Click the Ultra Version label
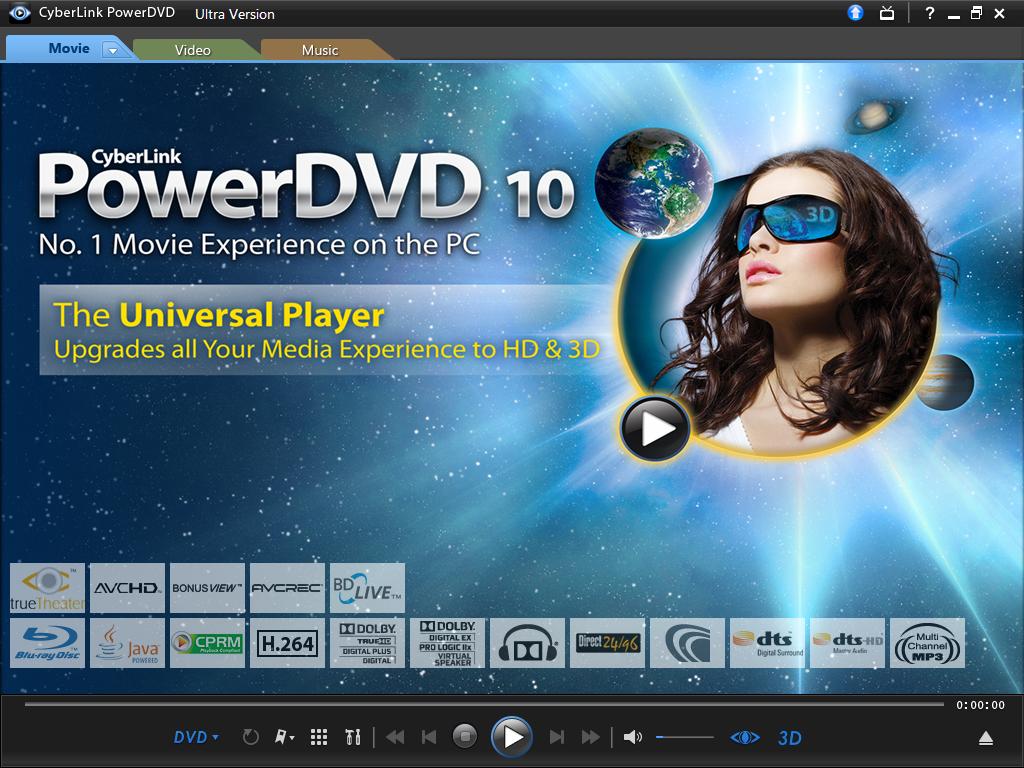 [234, 14]
